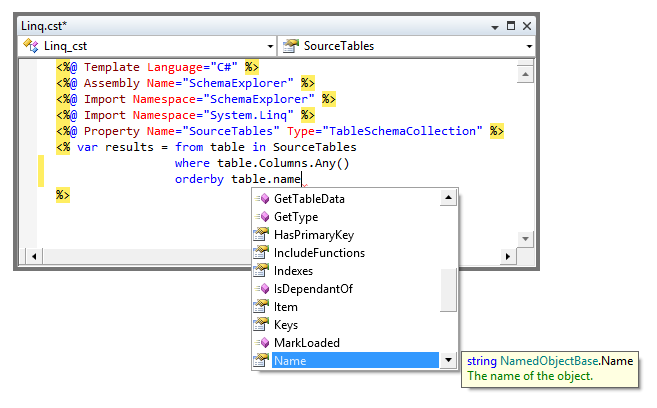Select the IsDependantOf method icon

tap(262, 289)
